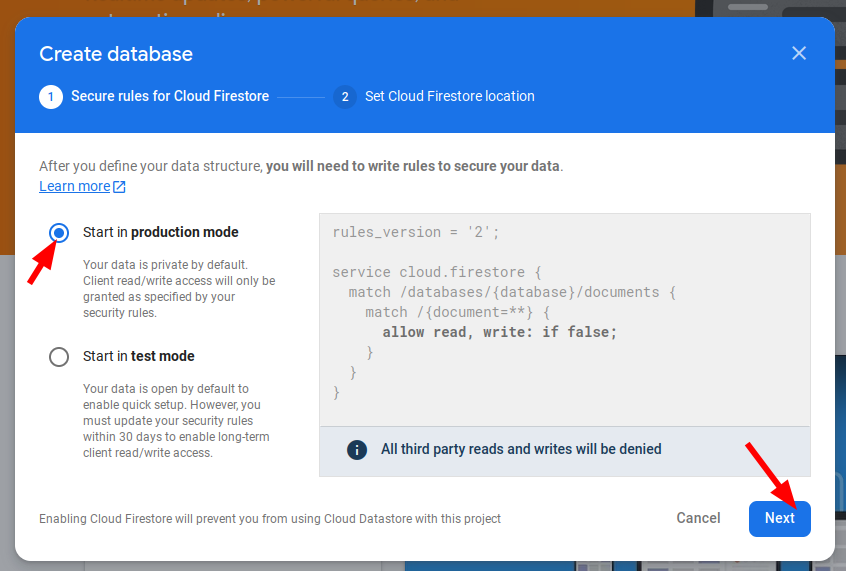Click 'All third party reads and writes will be denied'

coord(521,449)
